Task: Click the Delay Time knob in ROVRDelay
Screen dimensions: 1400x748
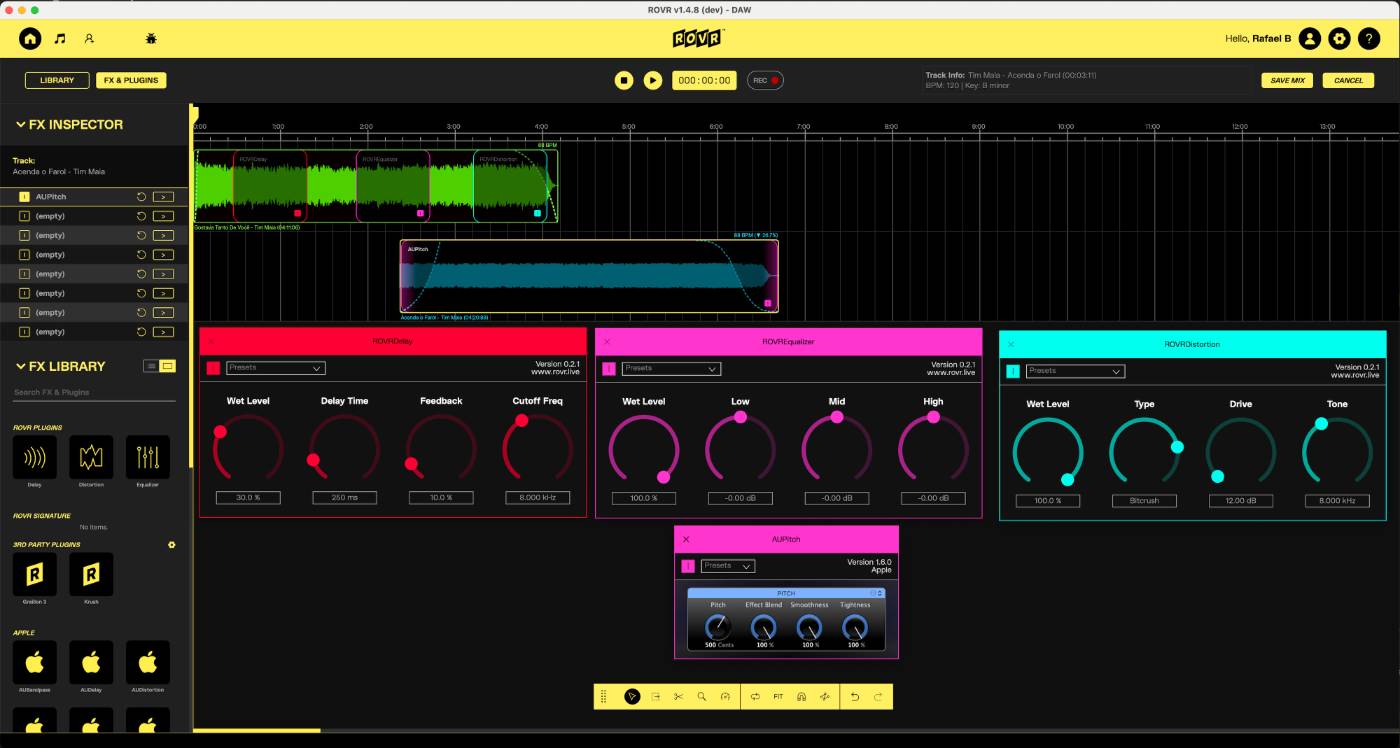Action: click(x=344, y=449)
